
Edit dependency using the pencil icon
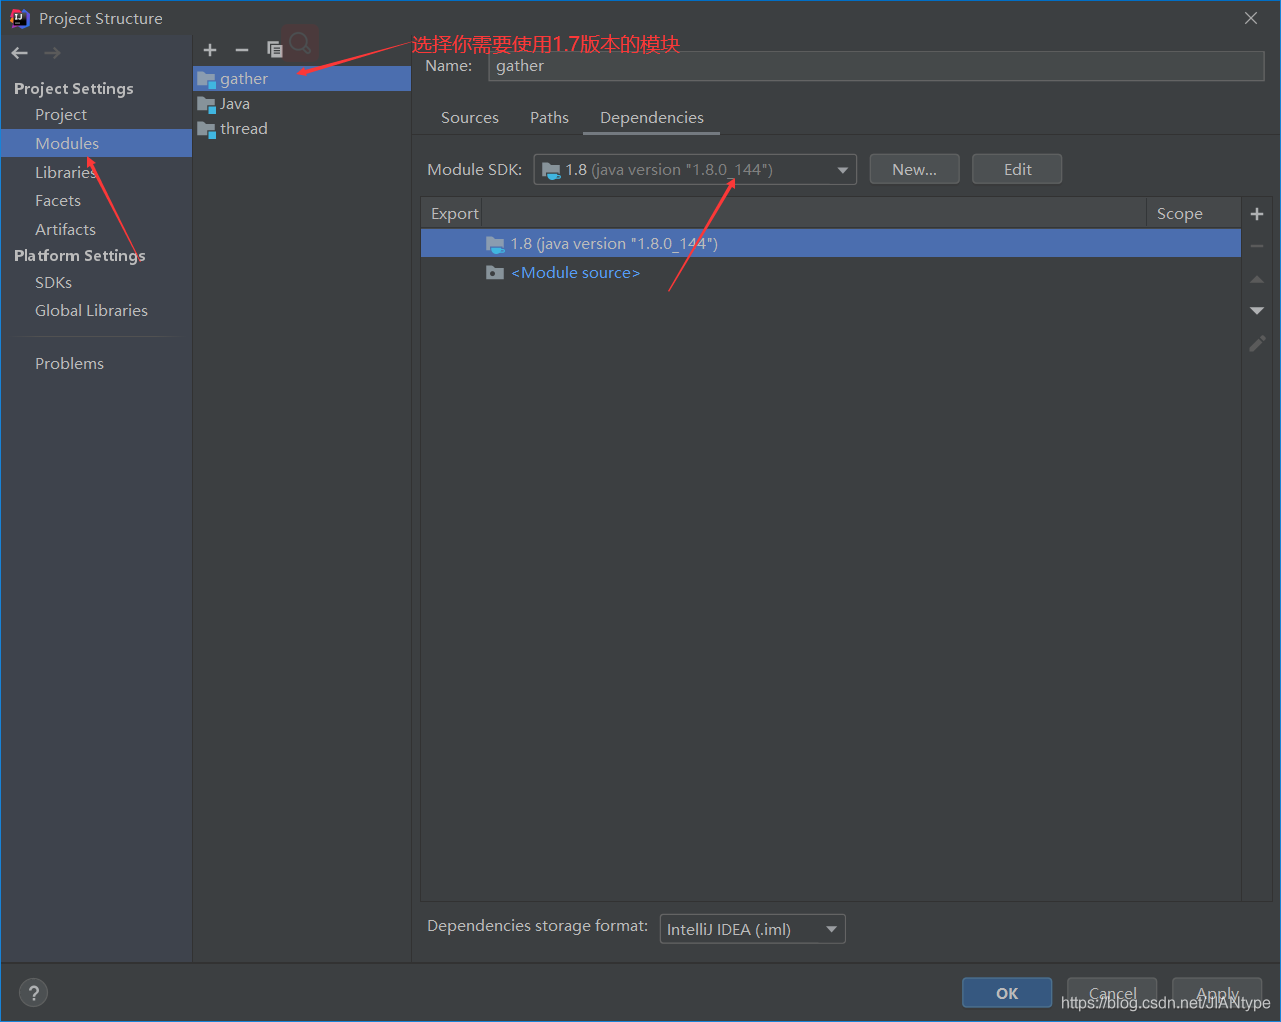point(1257,343)
